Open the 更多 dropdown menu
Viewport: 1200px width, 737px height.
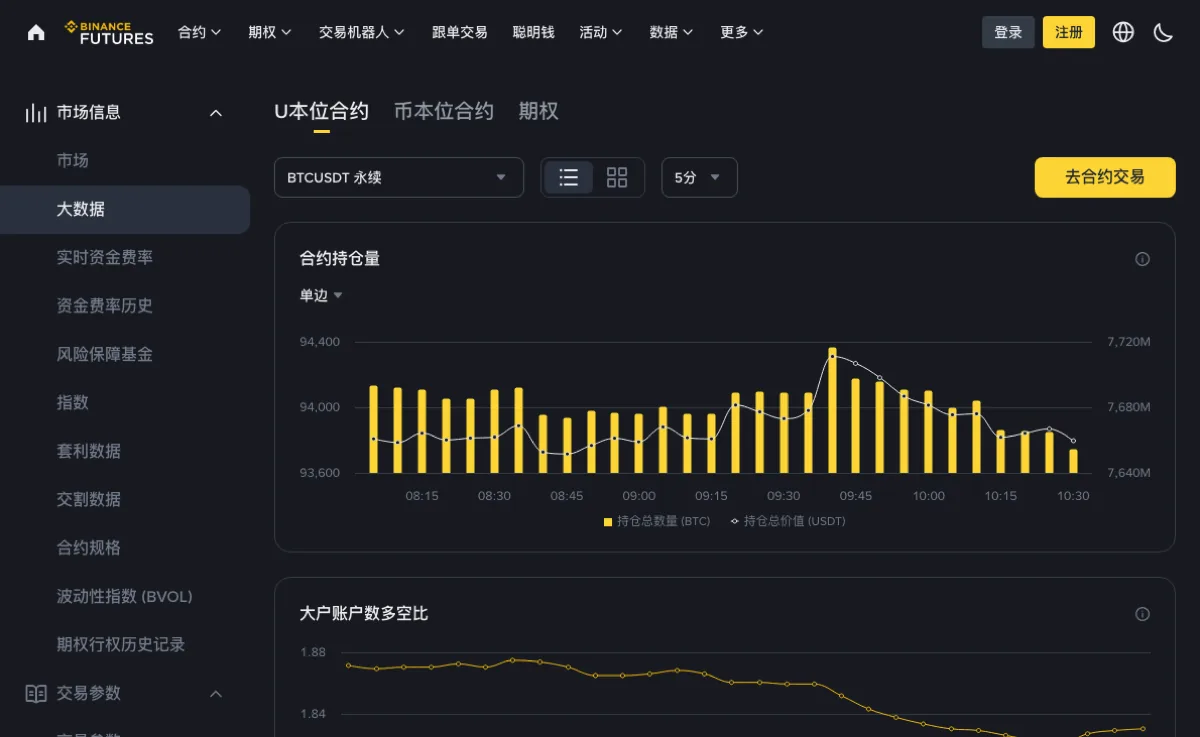[x=742, y=32]
